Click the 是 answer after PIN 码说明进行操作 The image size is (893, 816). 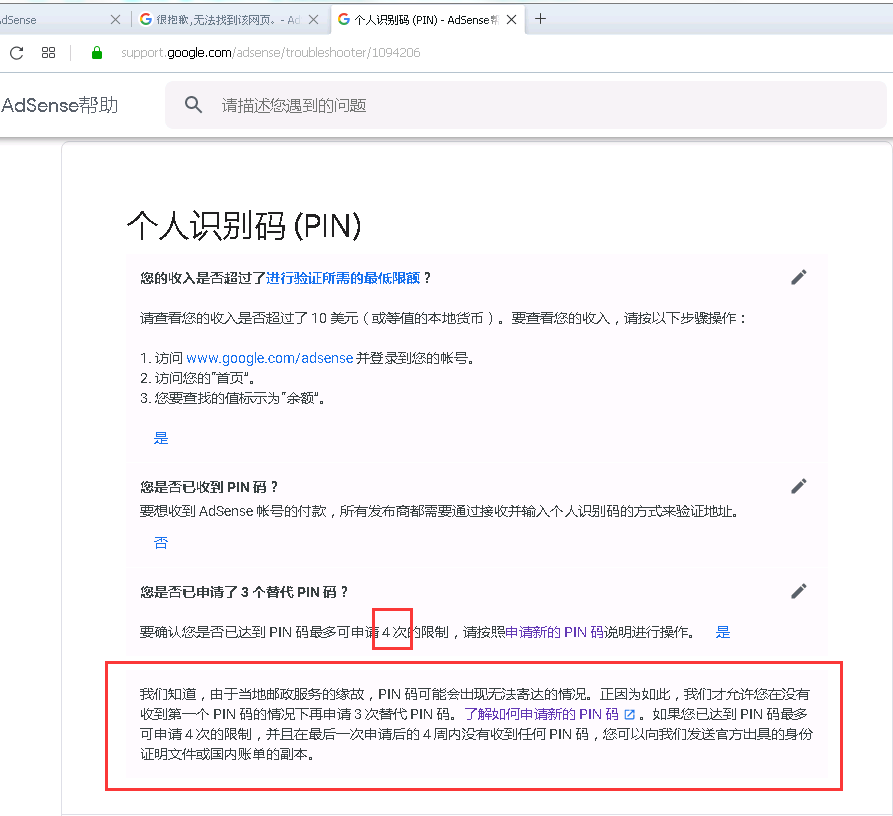723,633
